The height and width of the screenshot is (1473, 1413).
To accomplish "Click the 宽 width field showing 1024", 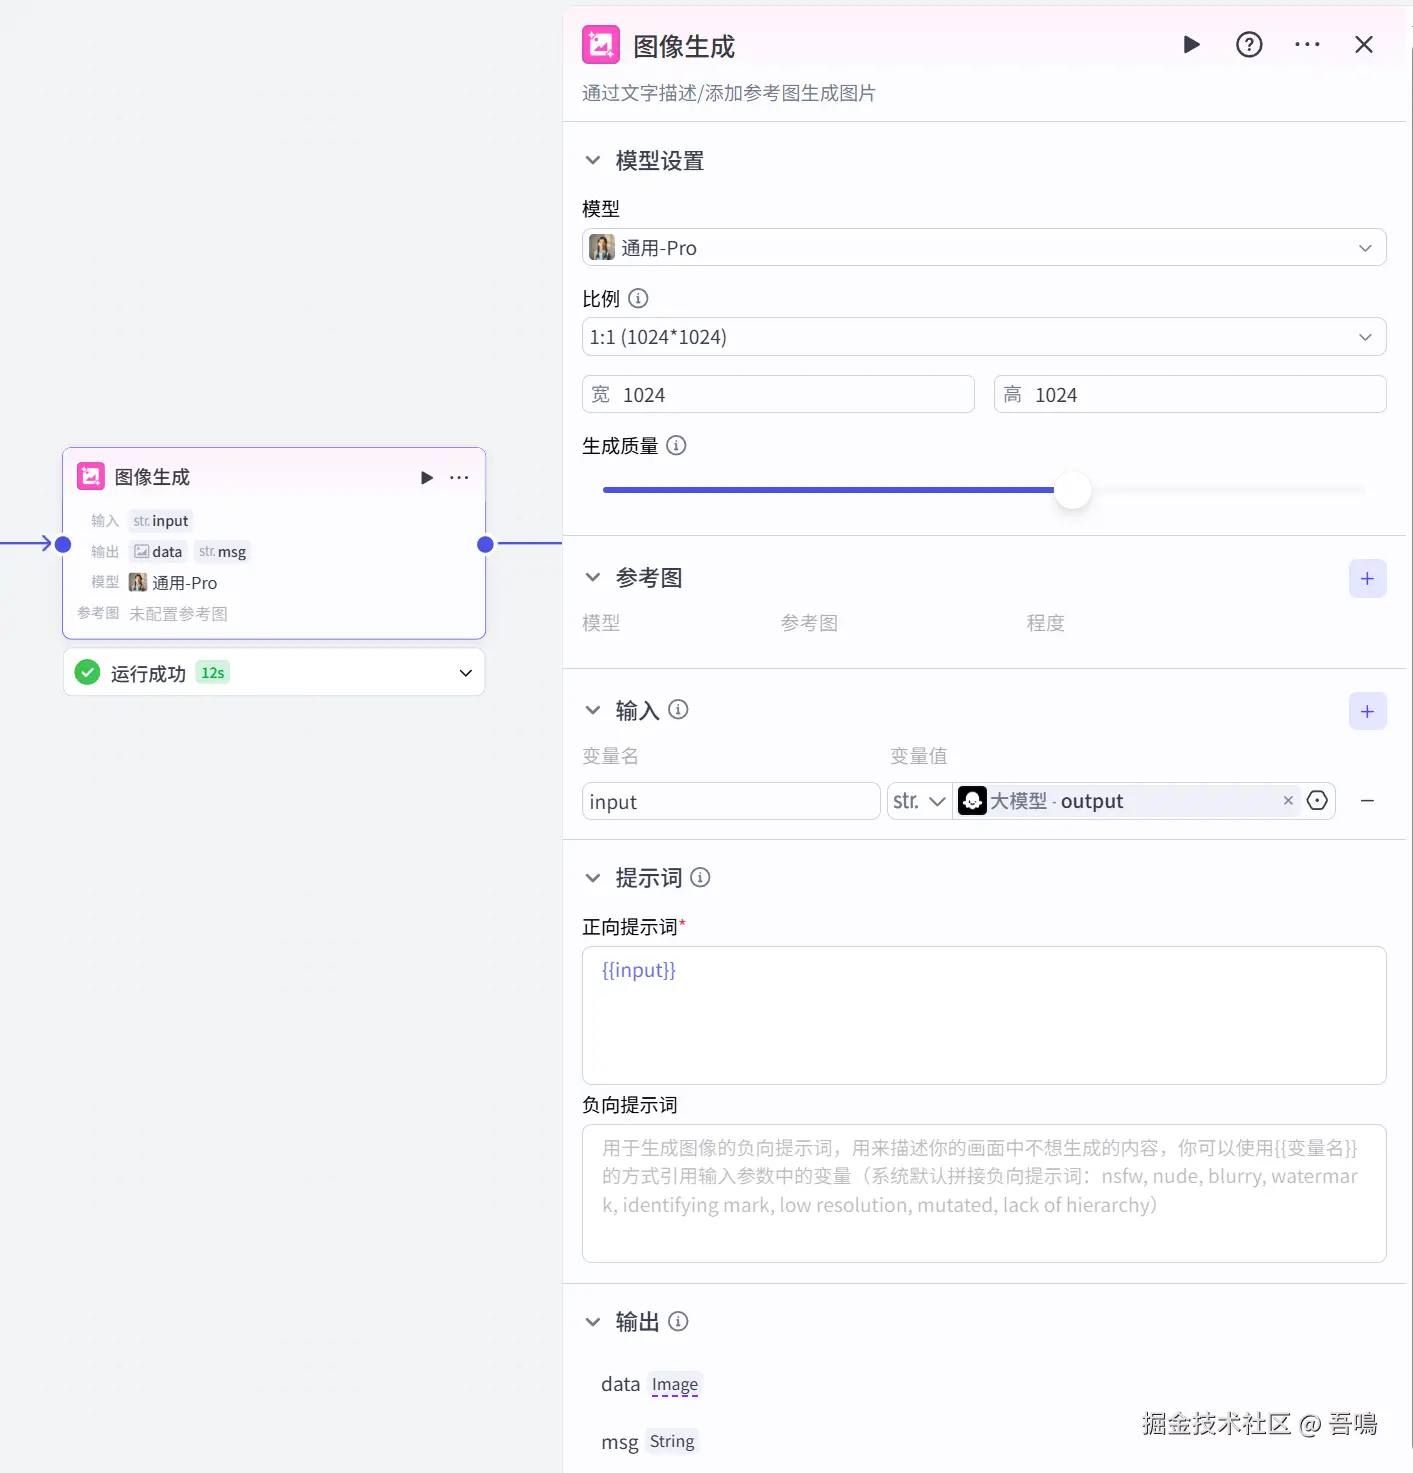I will tap(778, 394).
